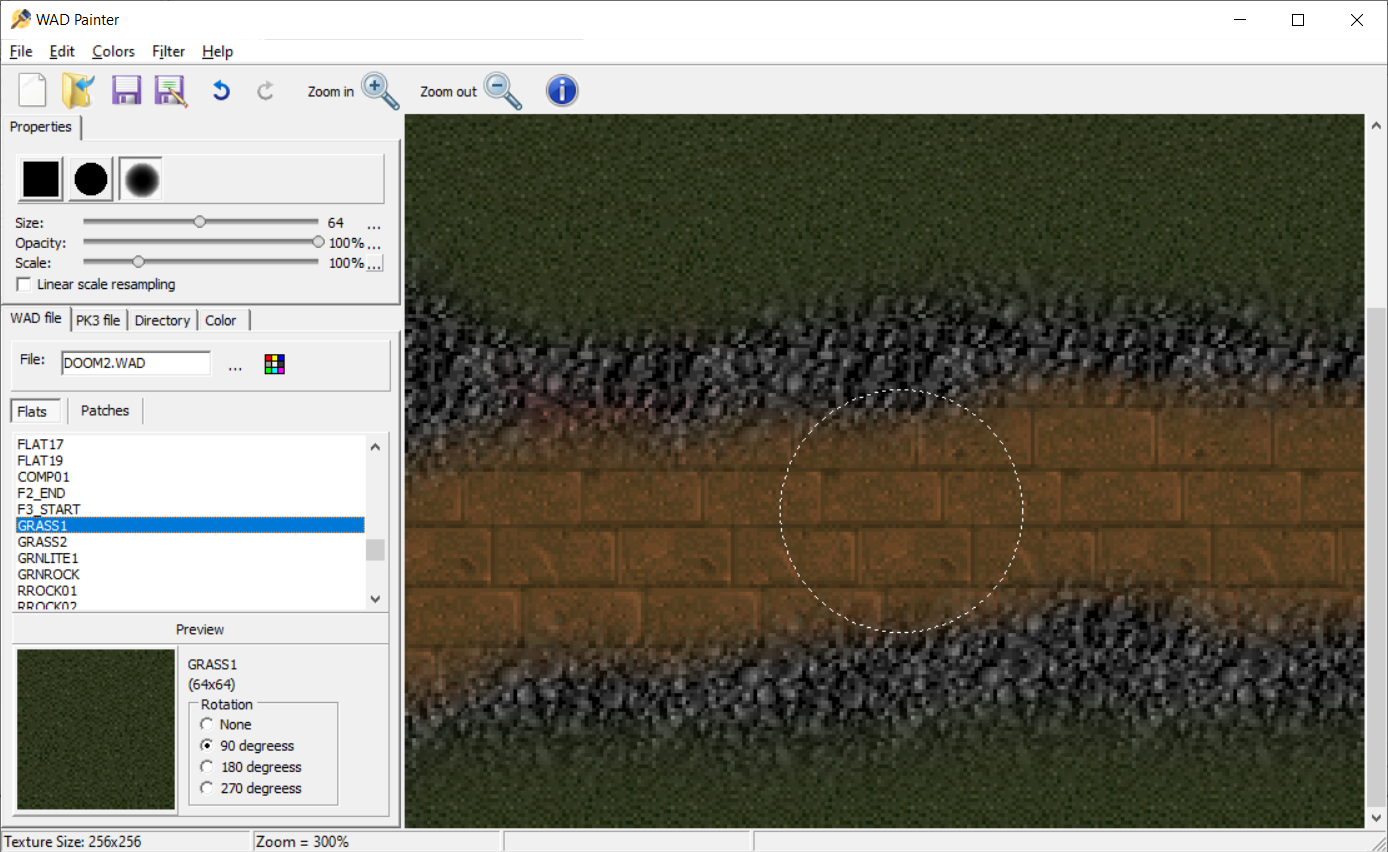The width and height of the screenshot is (1388, 852).
Task: Click the Zoom out magnifier icon
Action: [502, 90]
